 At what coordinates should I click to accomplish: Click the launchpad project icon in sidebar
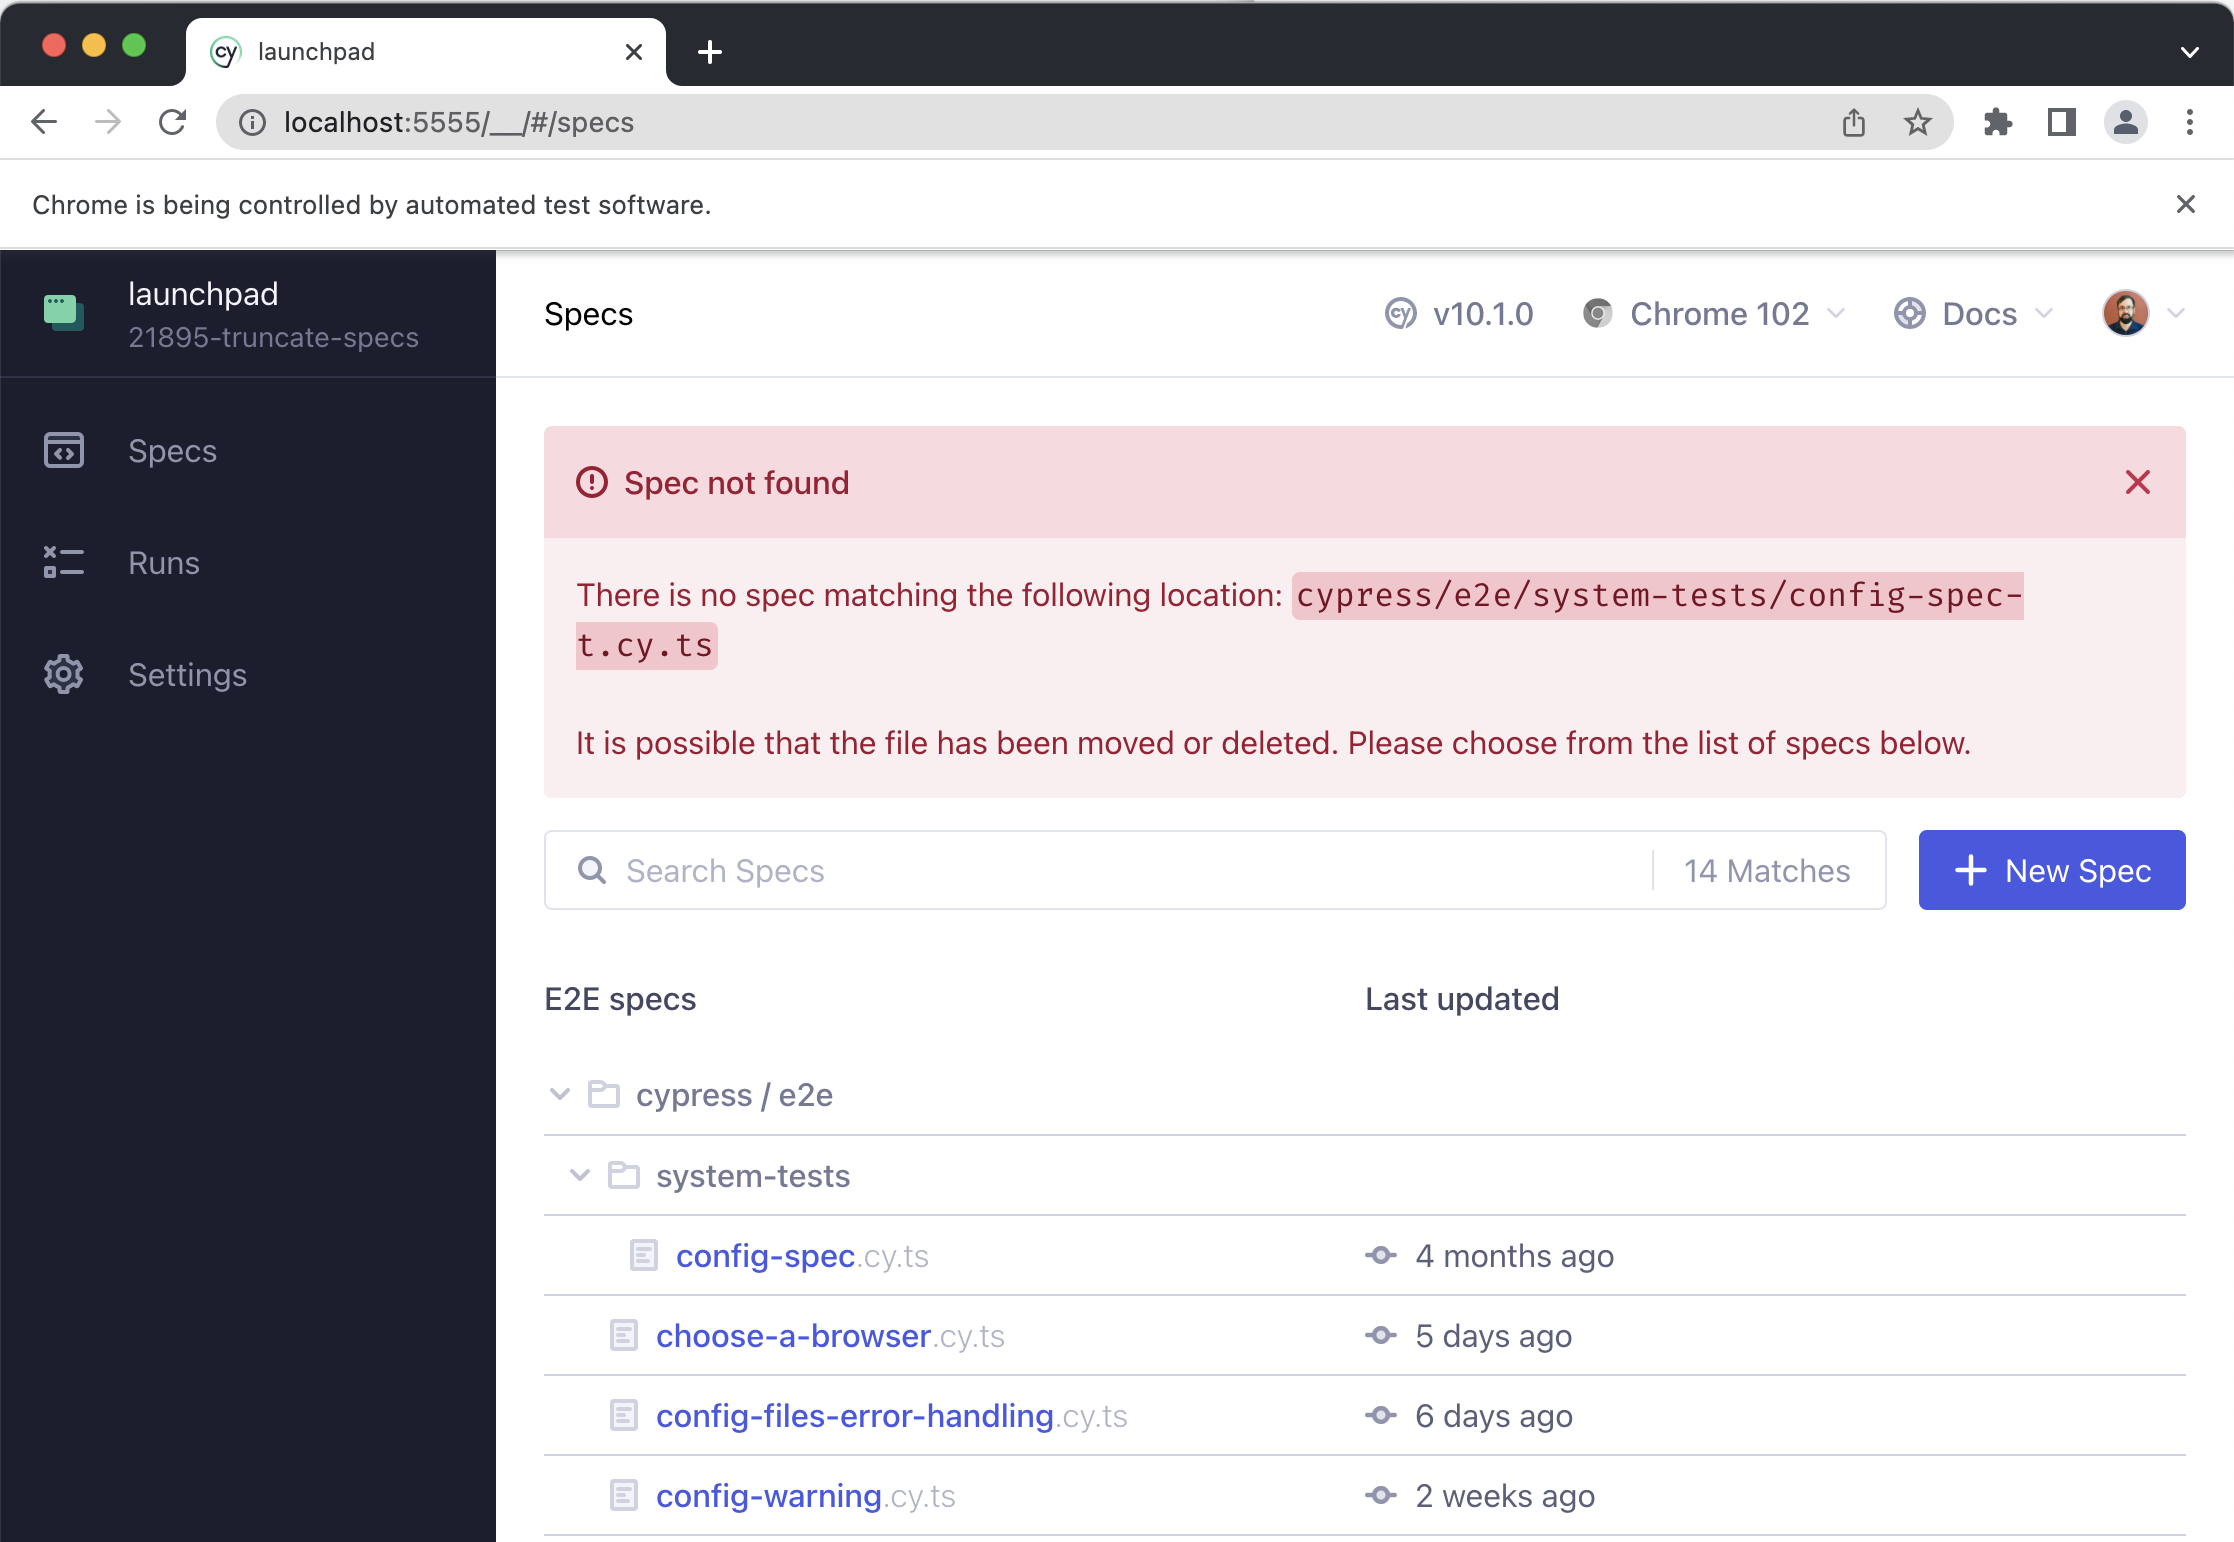(x=62, y=312)
